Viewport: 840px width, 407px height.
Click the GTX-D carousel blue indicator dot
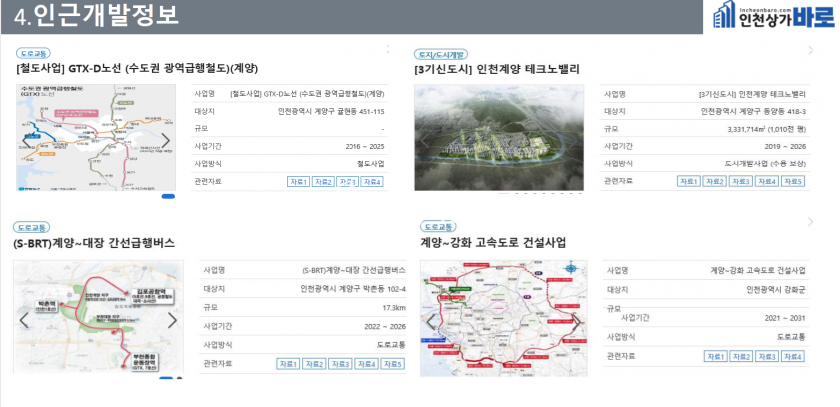(168, 196)
